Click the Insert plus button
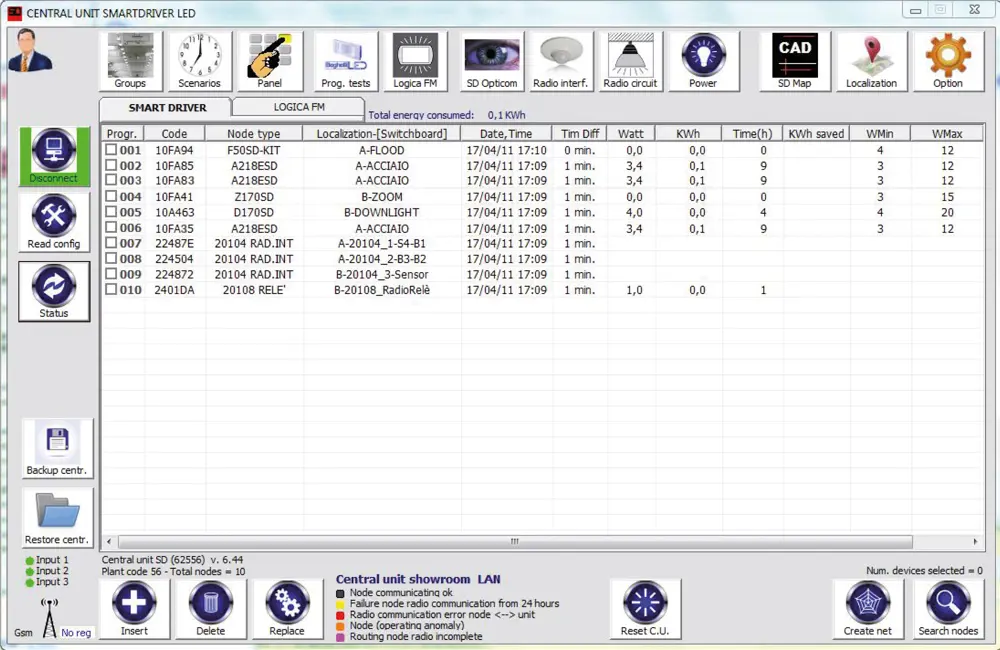Screen dimensions: 1000x650 click(134, 608)
